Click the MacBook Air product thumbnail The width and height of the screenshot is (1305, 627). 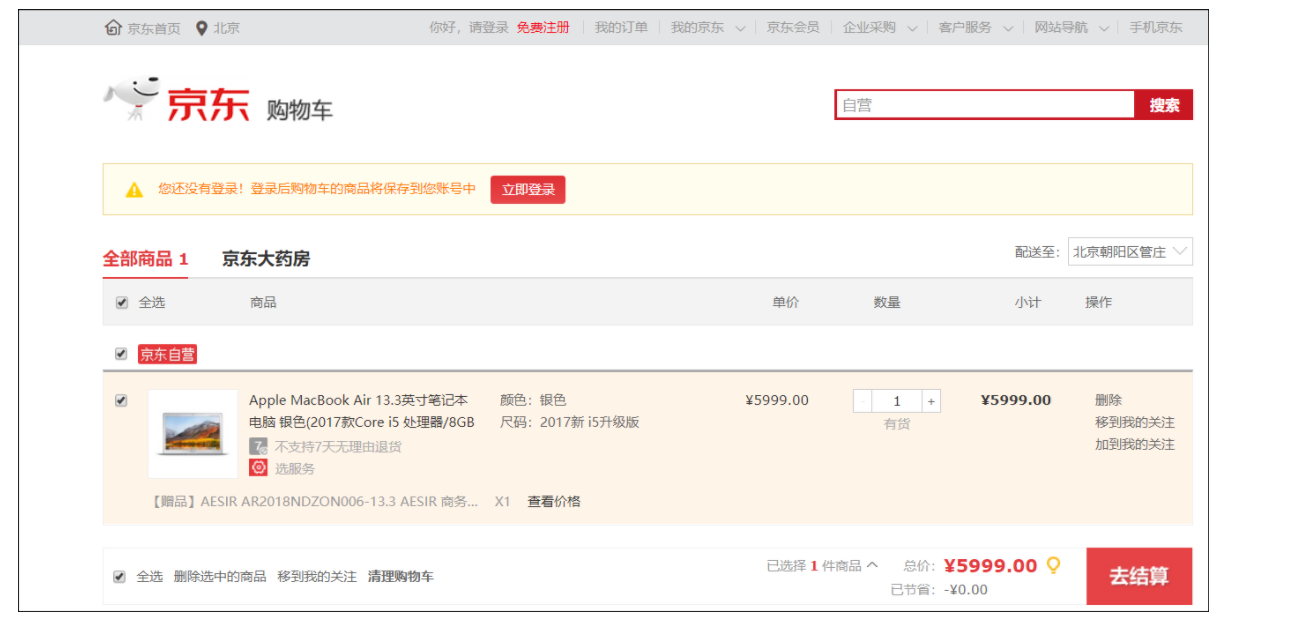point(193,434)
